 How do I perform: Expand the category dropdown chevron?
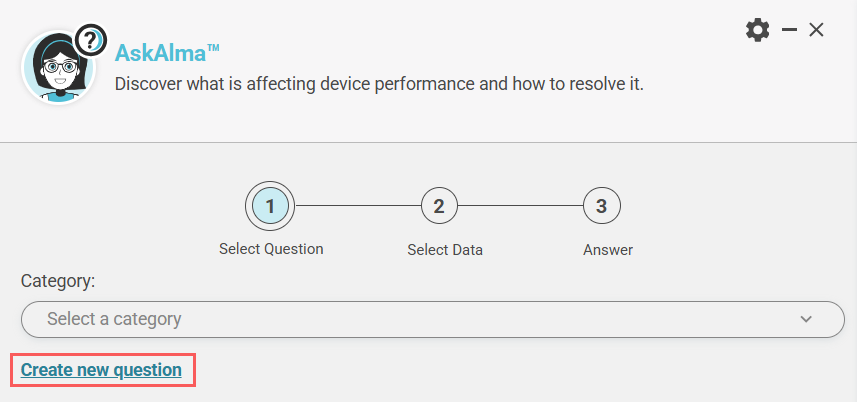coord(807,320)
